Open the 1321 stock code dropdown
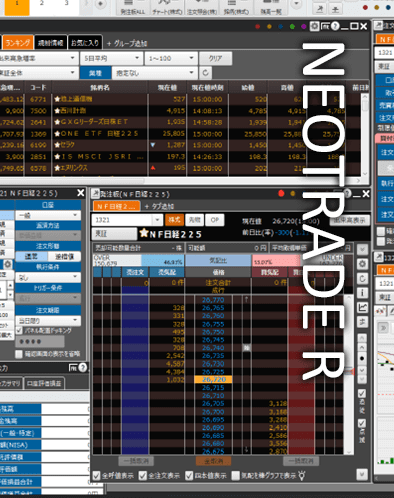The height and width of the screenshot is (498, 394). click(157, 220)
